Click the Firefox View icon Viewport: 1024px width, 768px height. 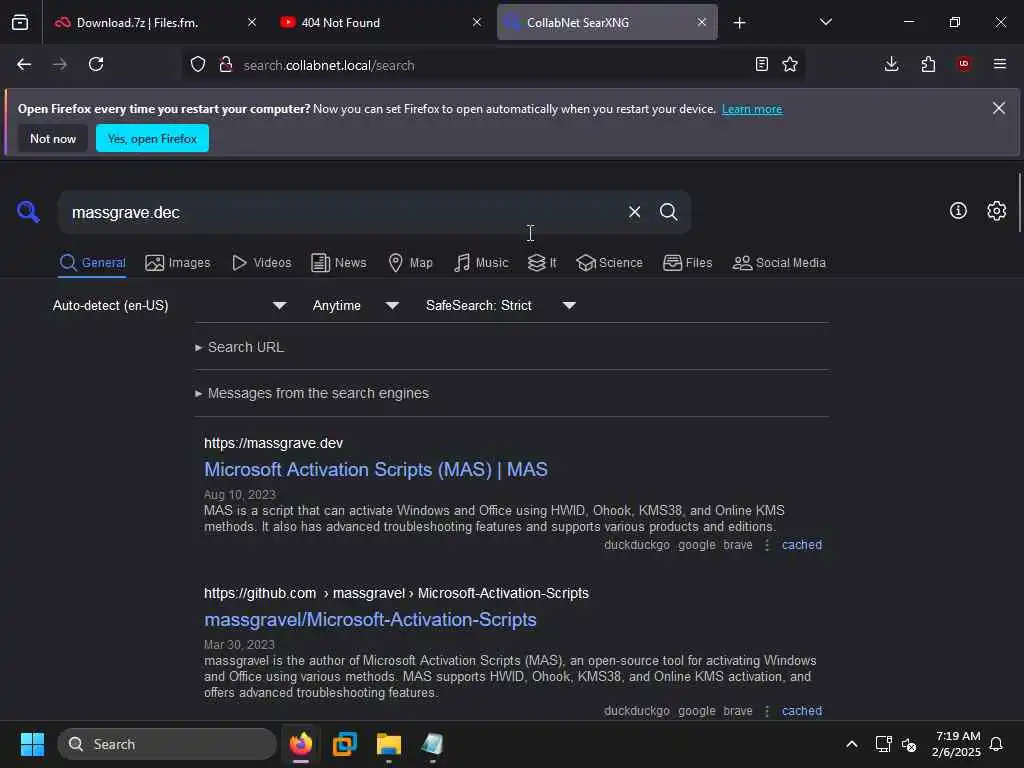tap(20, 22)
